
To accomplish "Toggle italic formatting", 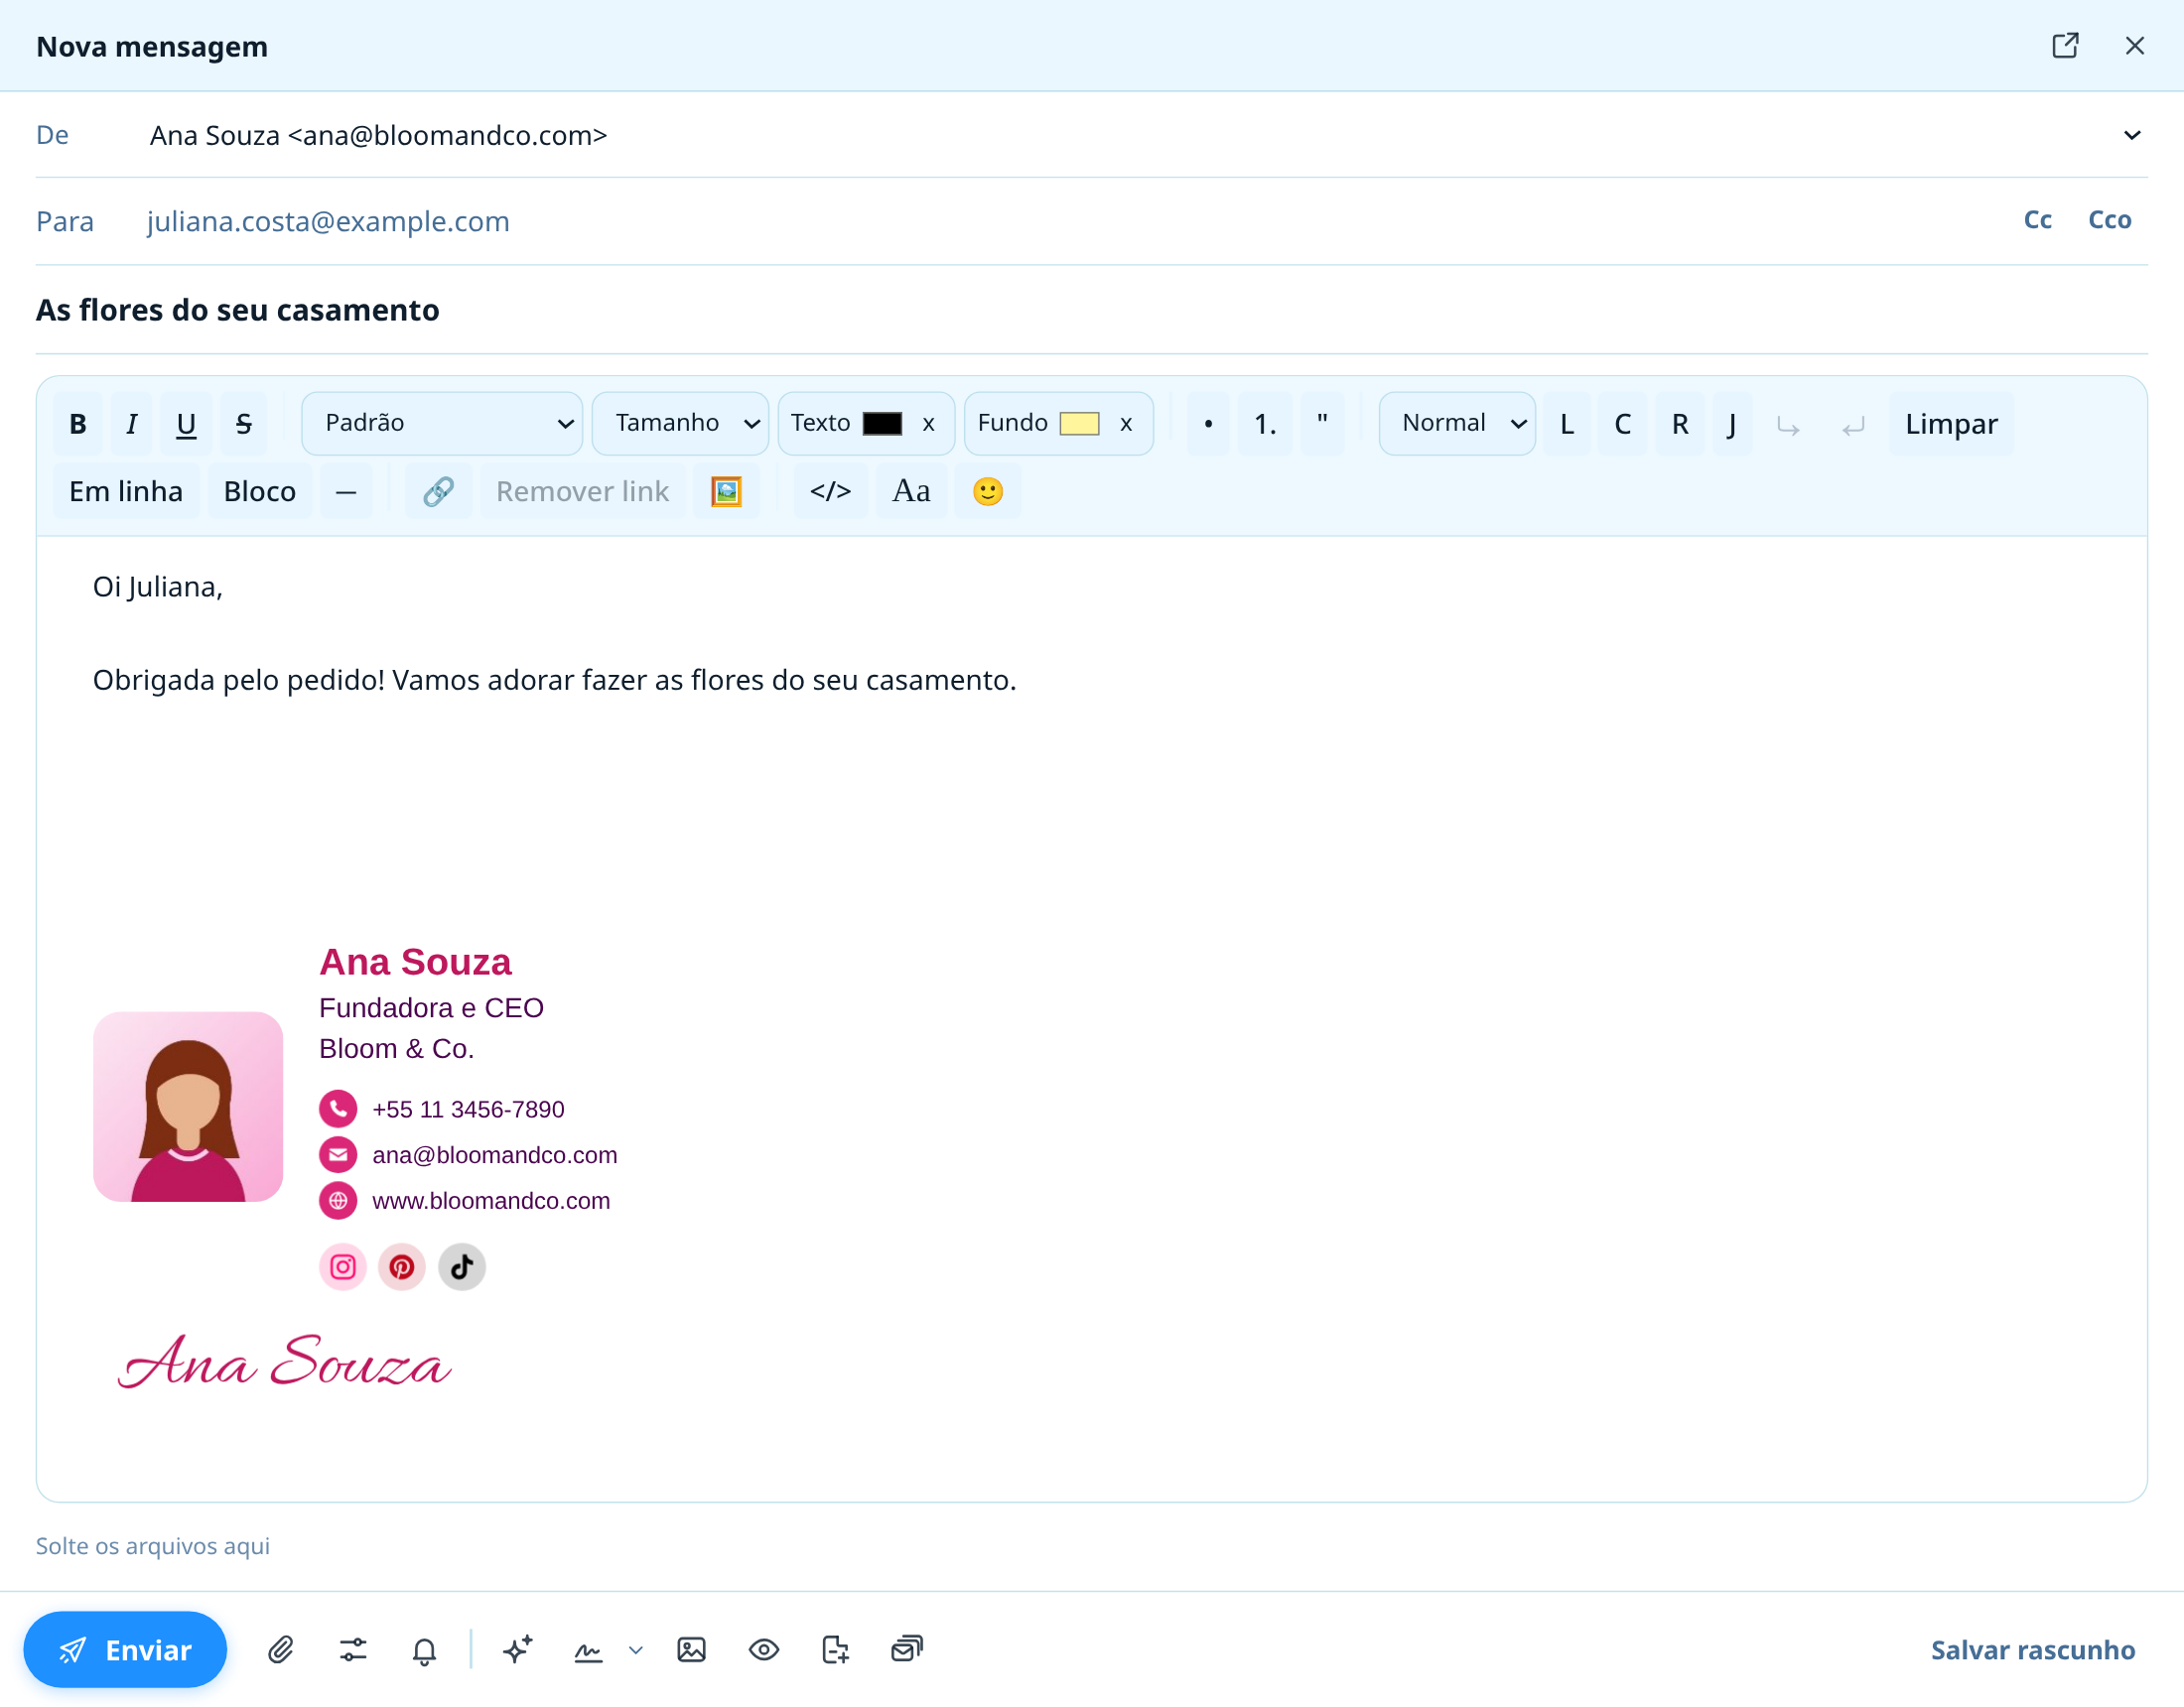I will point(131,424).
